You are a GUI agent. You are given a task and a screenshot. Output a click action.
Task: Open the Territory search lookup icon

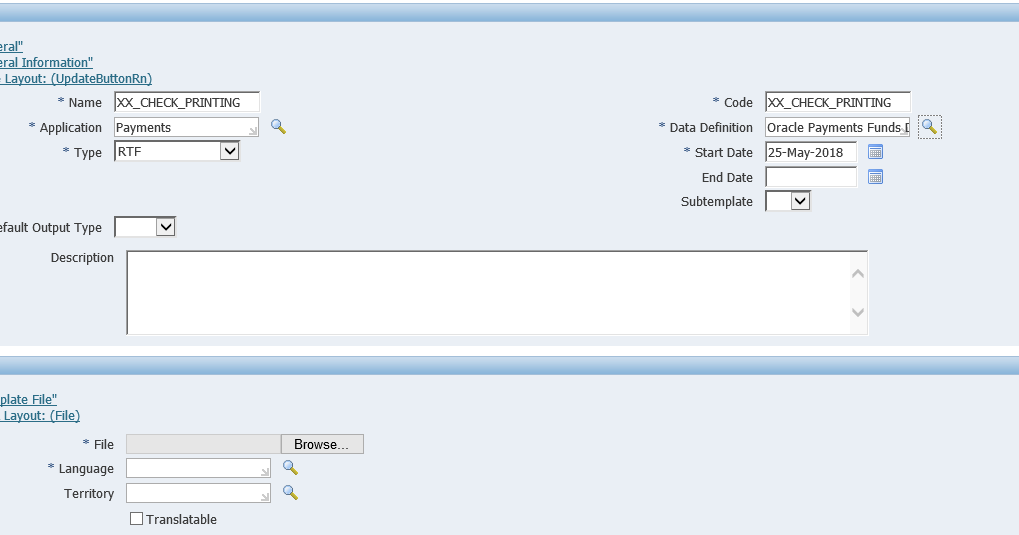tap(290, 493)
